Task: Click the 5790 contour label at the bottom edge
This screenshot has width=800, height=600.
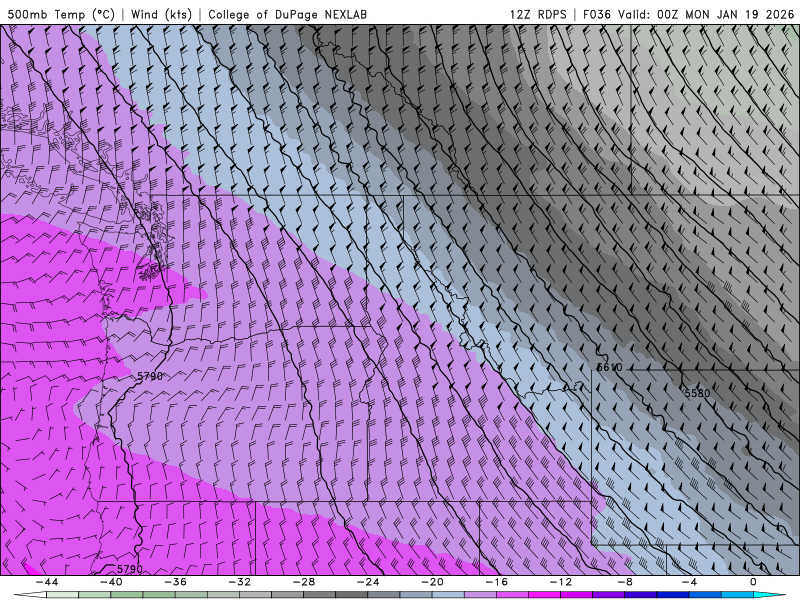Action: 130,569
